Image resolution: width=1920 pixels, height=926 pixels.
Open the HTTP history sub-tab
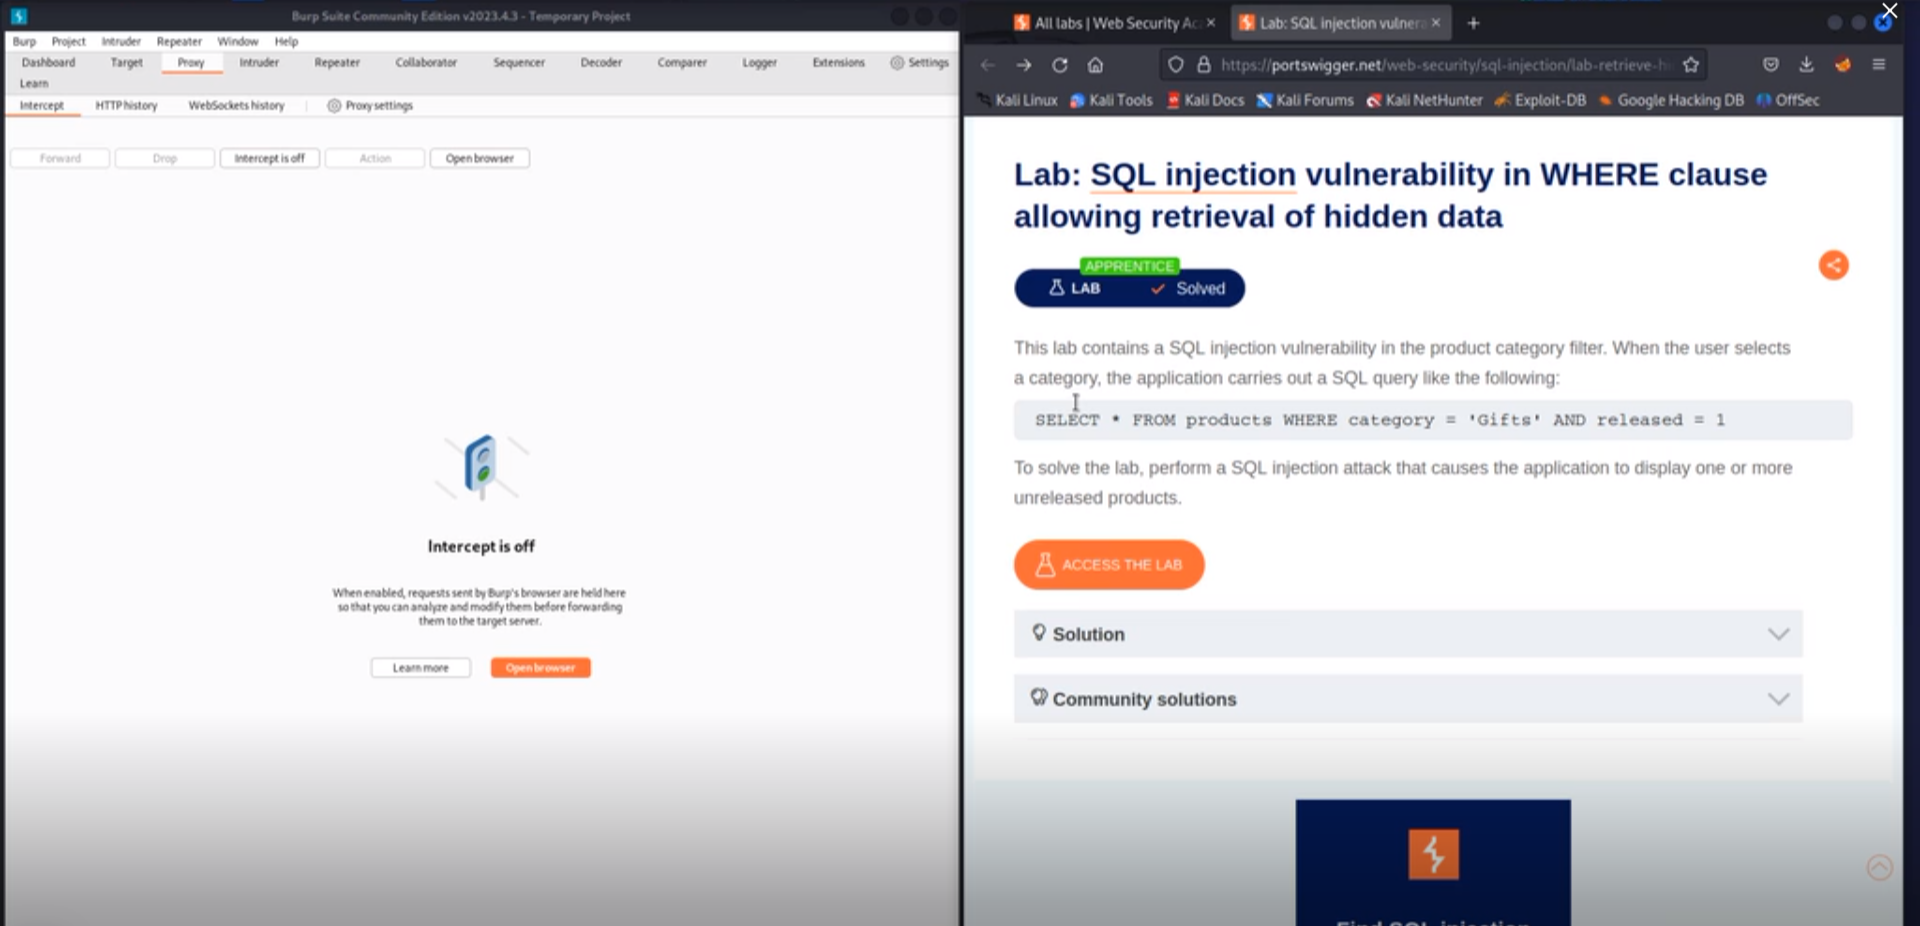coord(126,105)
